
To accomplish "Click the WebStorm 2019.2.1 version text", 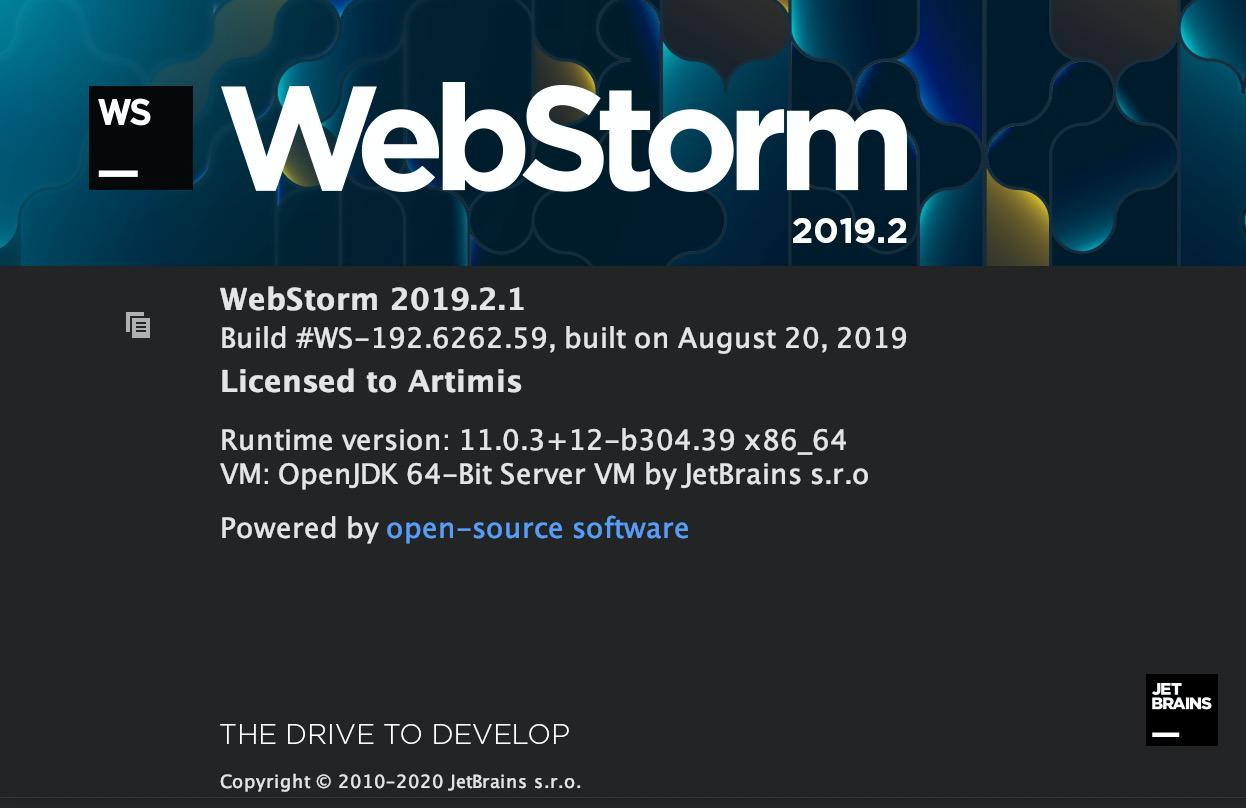I will pos(372,299).
